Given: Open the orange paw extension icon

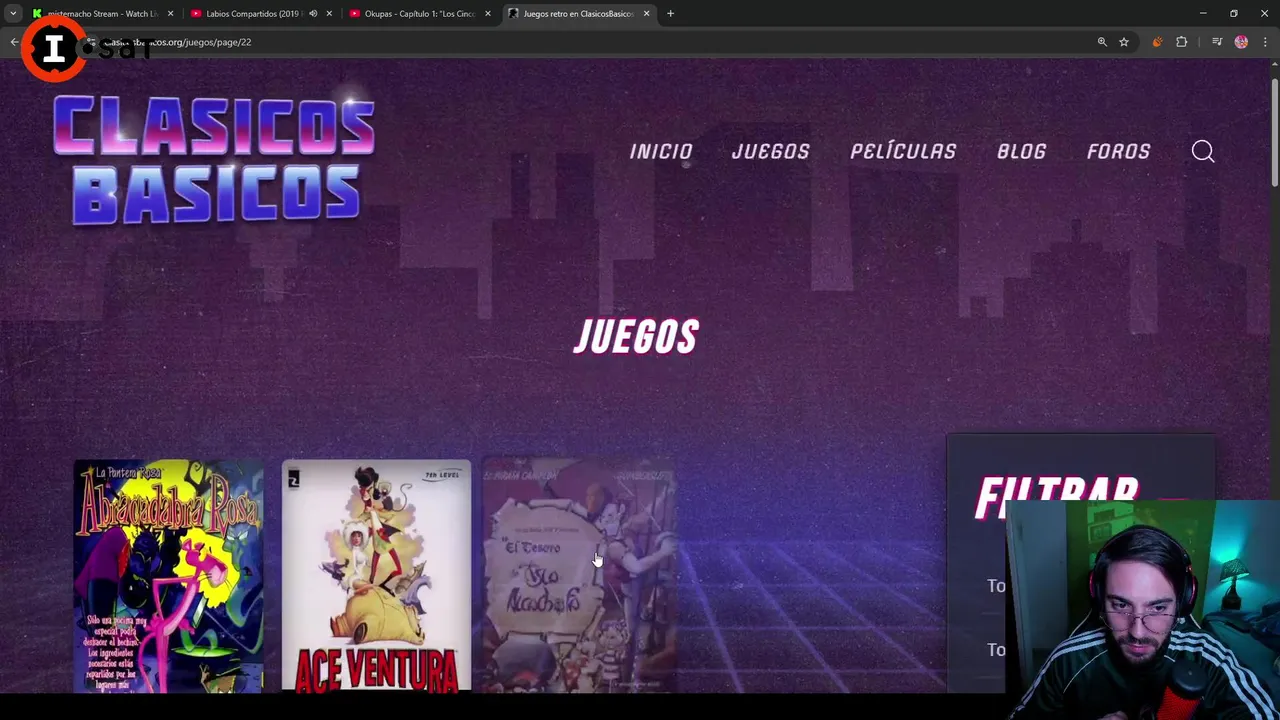Looking at the screenshot, I should pyautogui.click(x=1157, y=42).
